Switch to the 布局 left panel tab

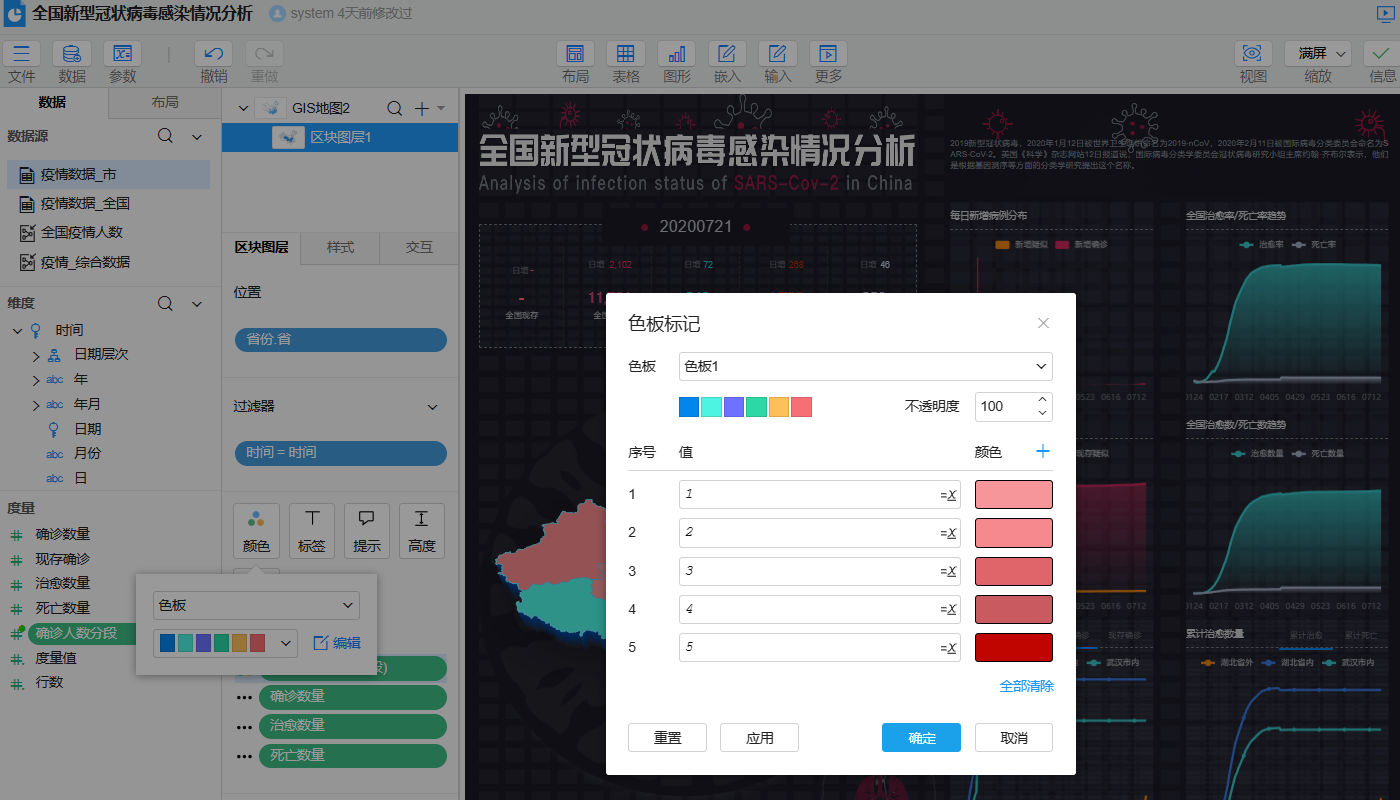165,103
